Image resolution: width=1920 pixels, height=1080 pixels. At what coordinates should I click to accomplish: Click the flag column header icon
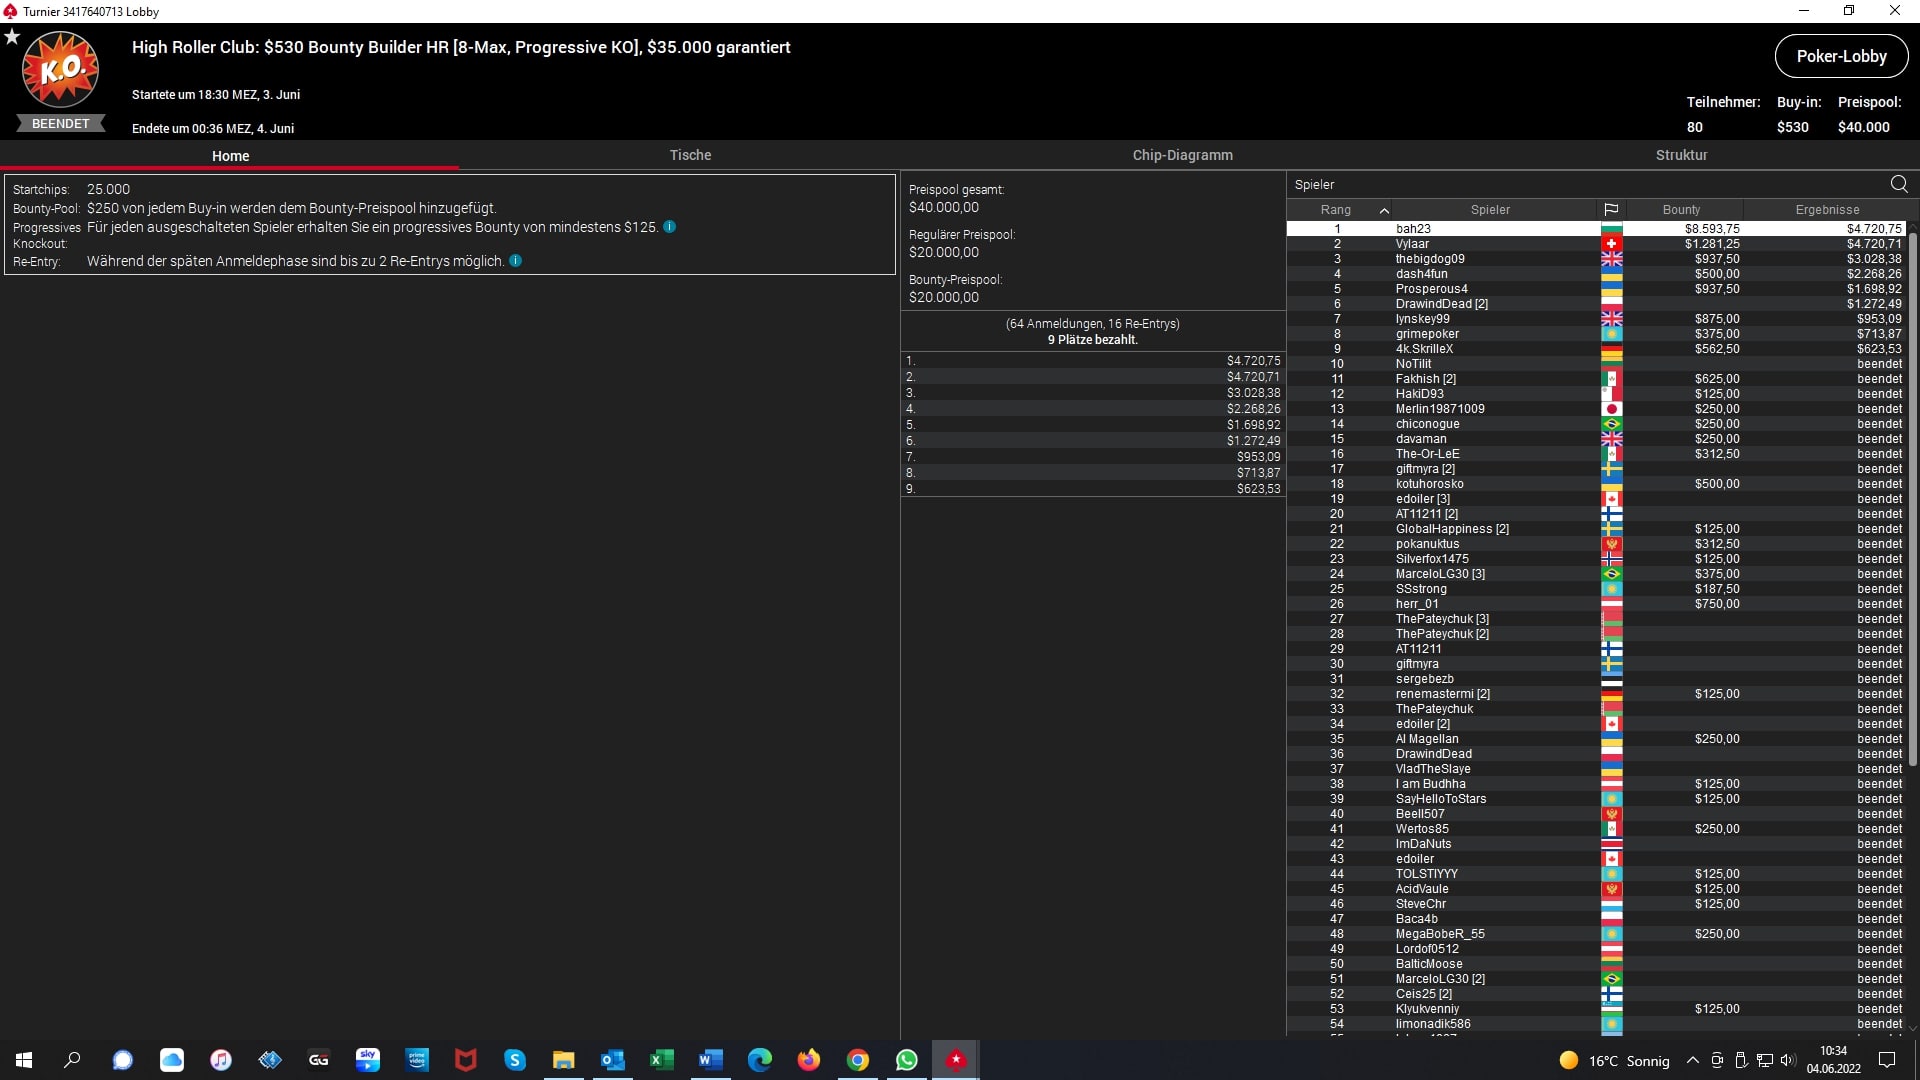coord(1611,210)
